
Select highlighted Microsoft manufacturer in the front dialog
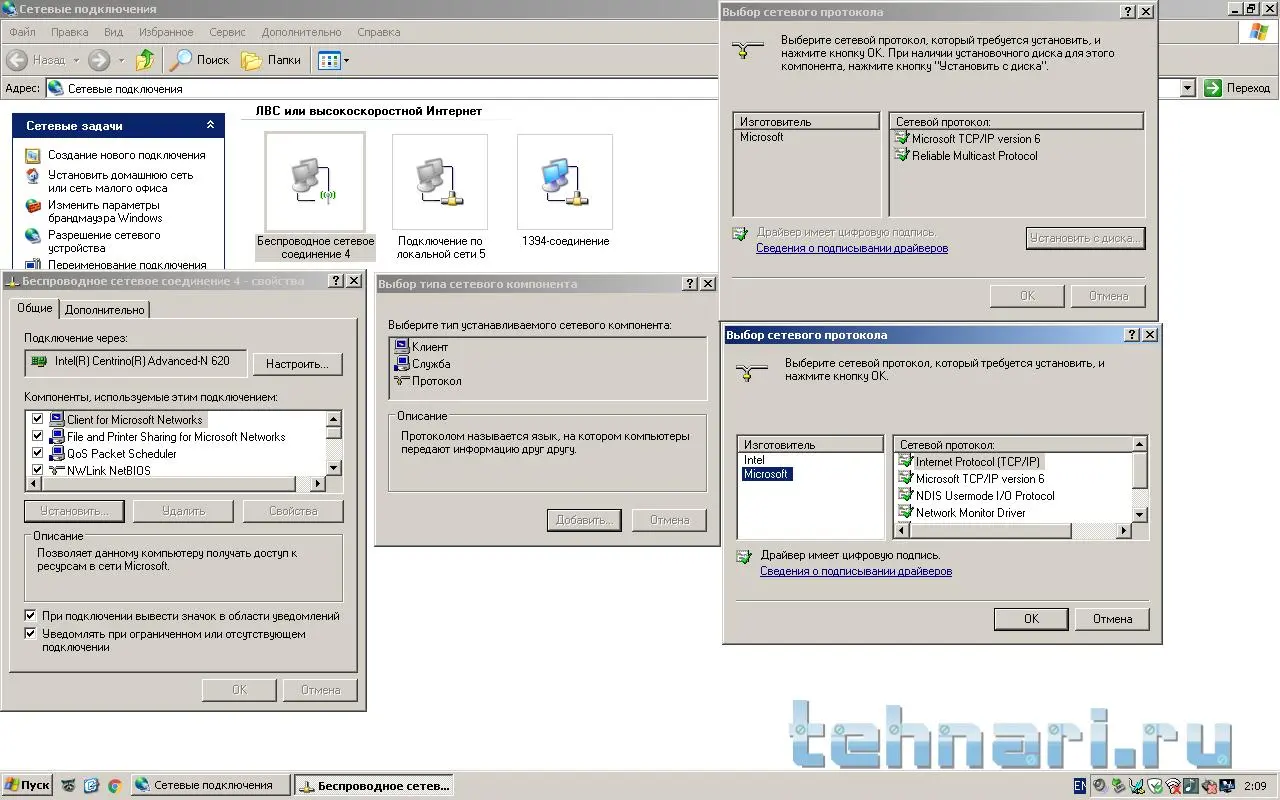pos(766,475)
